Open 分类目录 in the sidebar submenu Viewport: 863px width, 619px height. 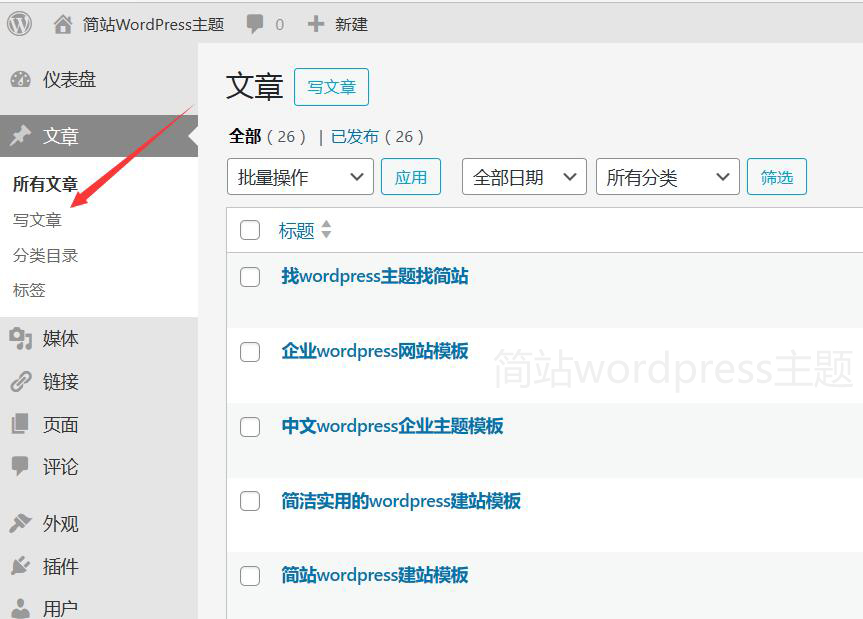(x=45, y=255)
